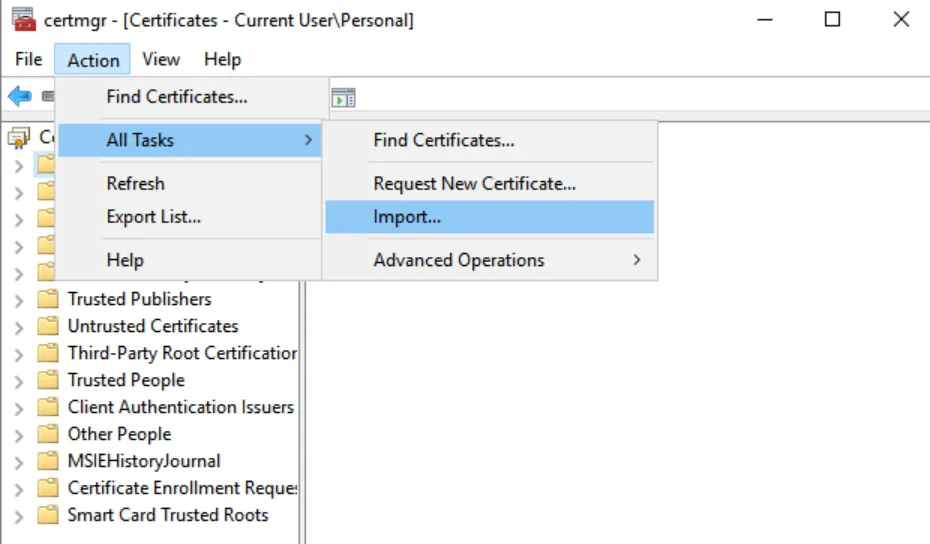Expand the Client Authentication Issuers node
This screenshot has height=544, width=930.
point(19,409)
